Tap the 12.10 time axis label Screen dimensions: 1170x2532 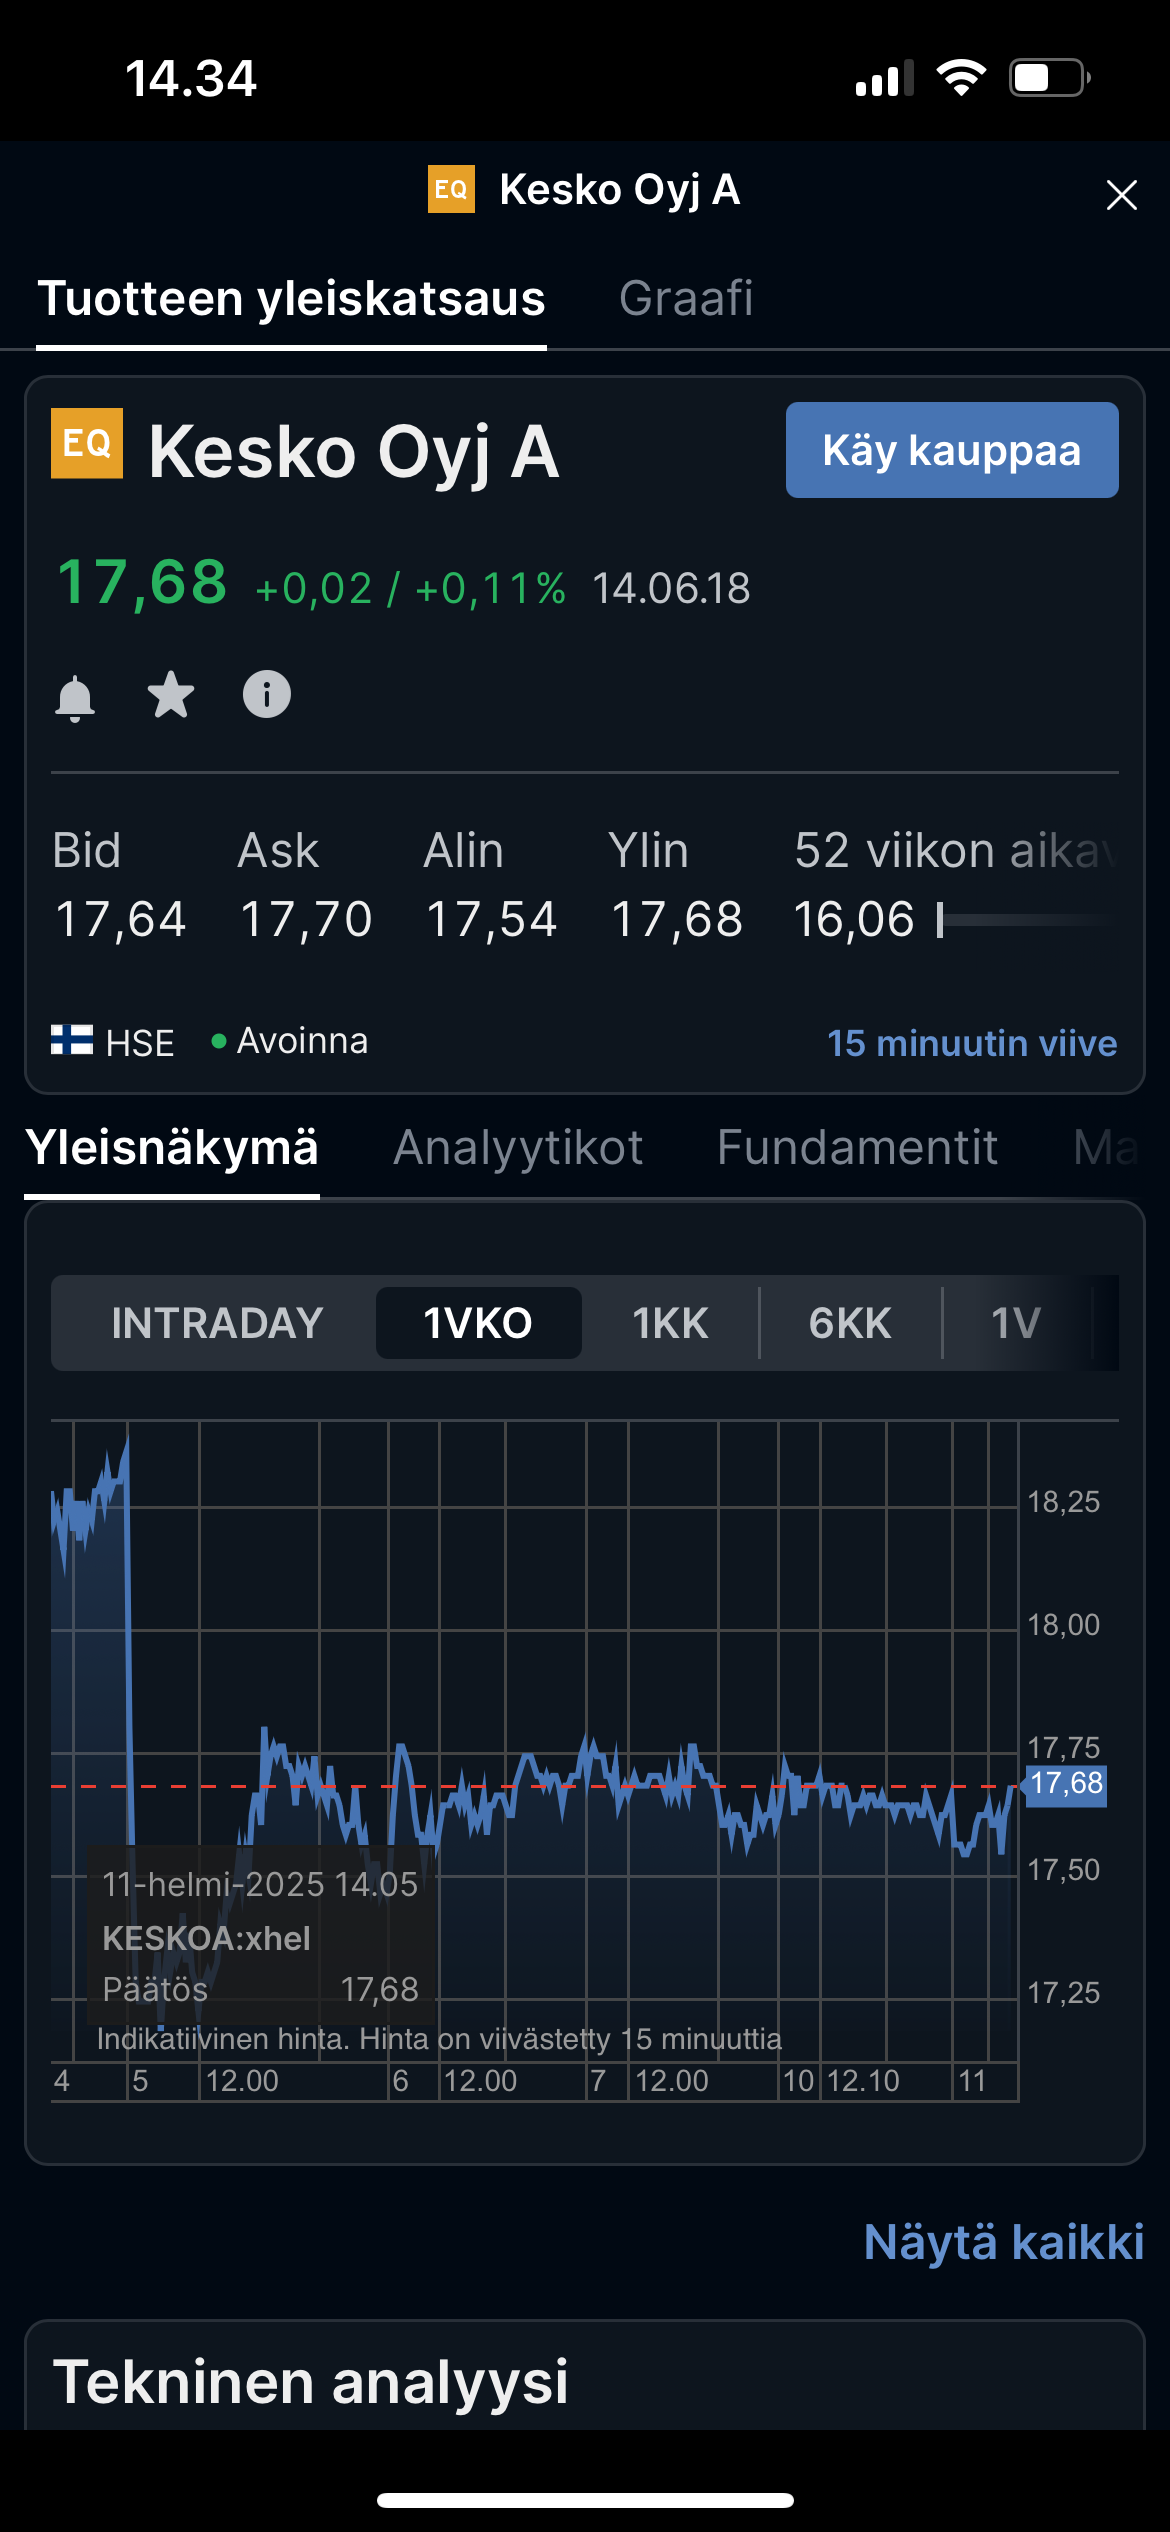pyautogui.click(x=863, y=2081)
